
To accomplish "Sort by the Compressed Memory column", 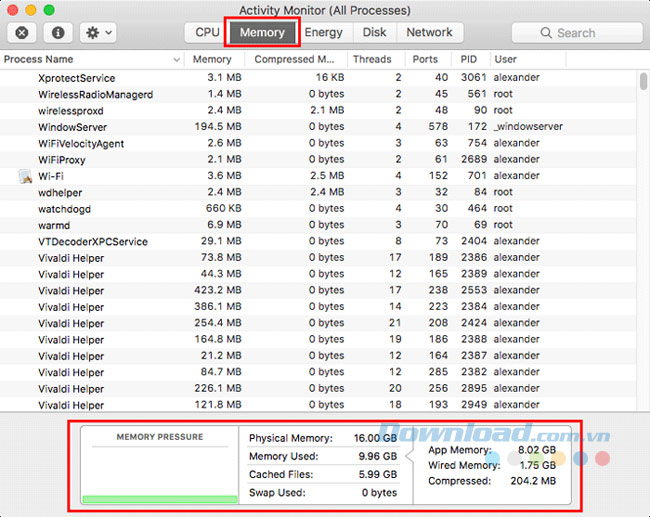I will tap(298, 59).
